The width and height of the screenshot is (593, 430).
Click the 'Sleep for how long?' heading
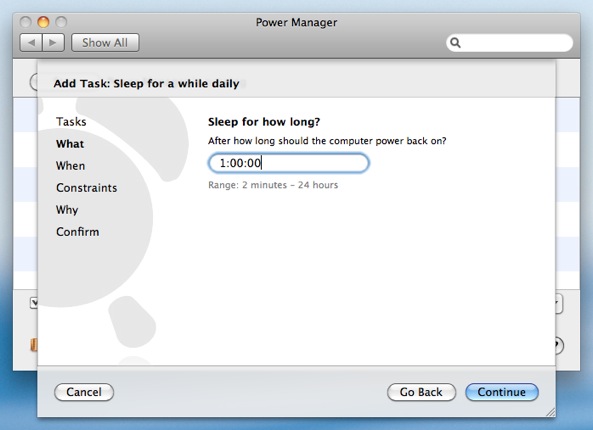click(264, 122)
